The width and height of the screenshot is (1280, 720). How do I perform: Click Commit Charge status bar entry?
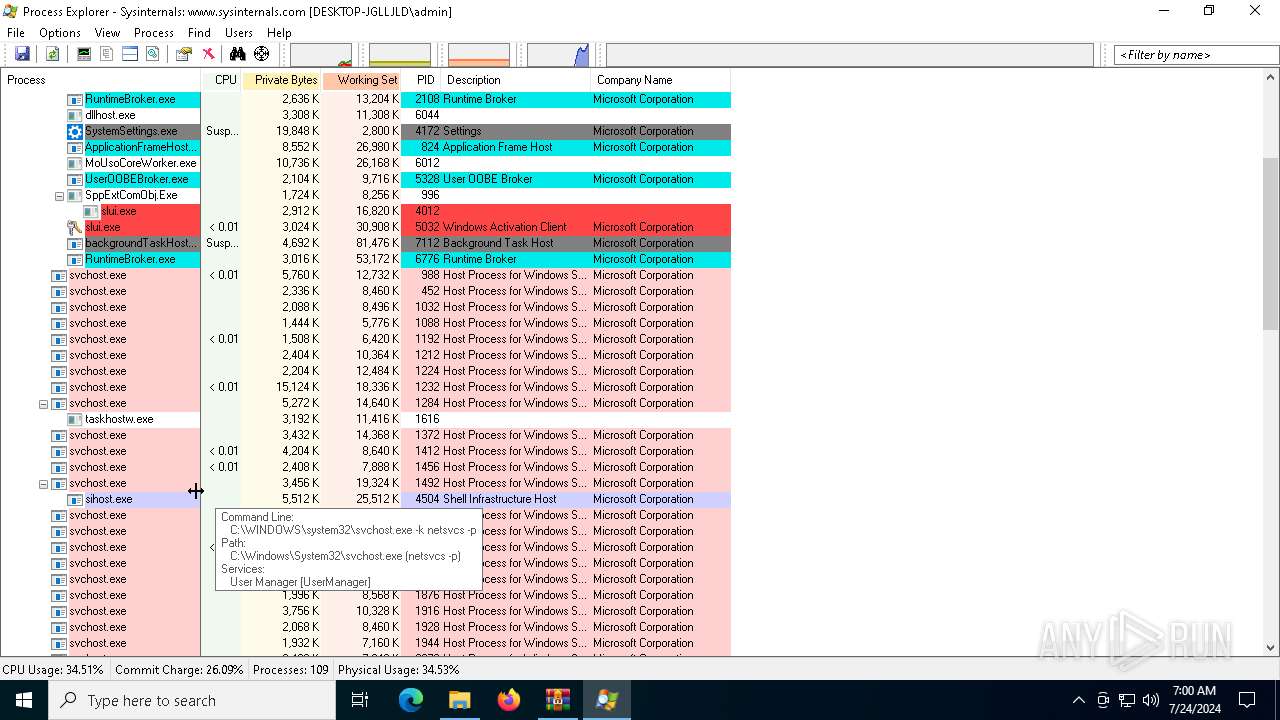tap(179, 670)
